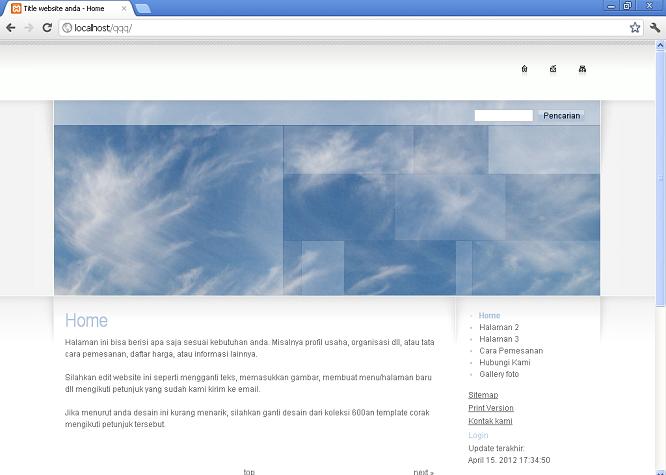Restore down the browser window
The width and height of the screenshot is (666, 475).
627,6
